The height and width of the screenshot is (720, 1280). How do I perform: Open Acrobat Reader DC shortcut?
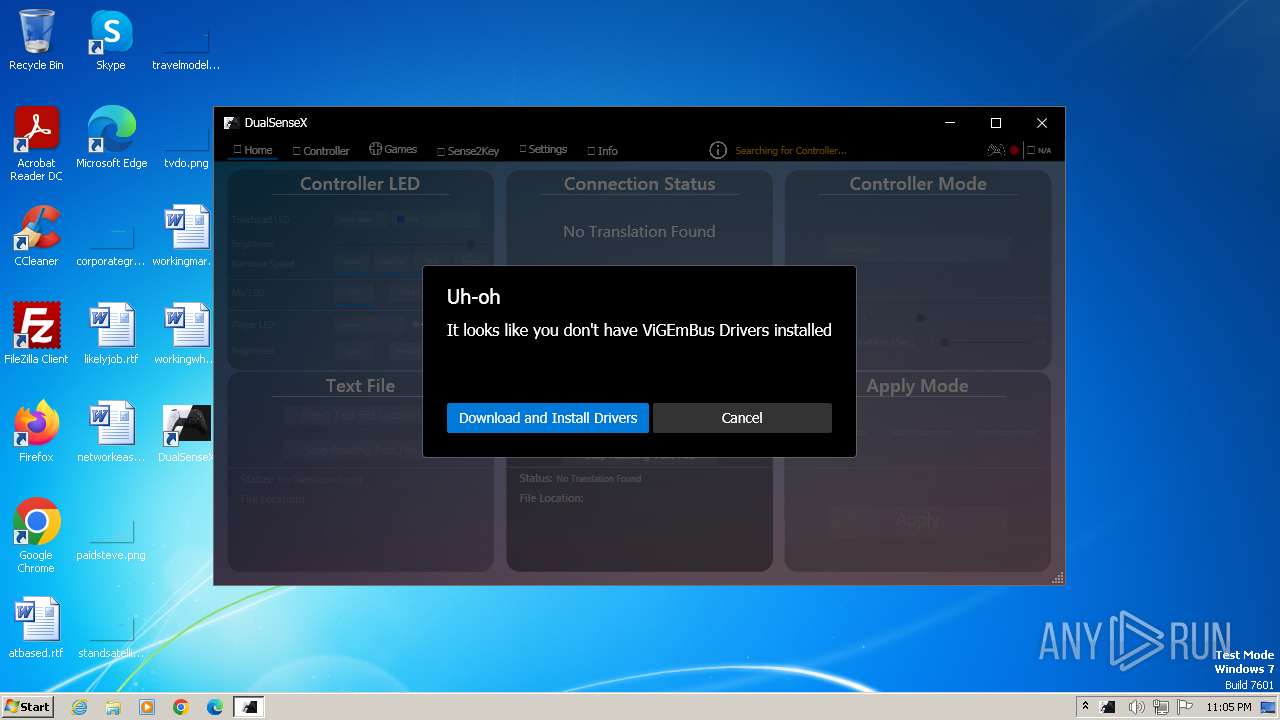click(36, 145)
